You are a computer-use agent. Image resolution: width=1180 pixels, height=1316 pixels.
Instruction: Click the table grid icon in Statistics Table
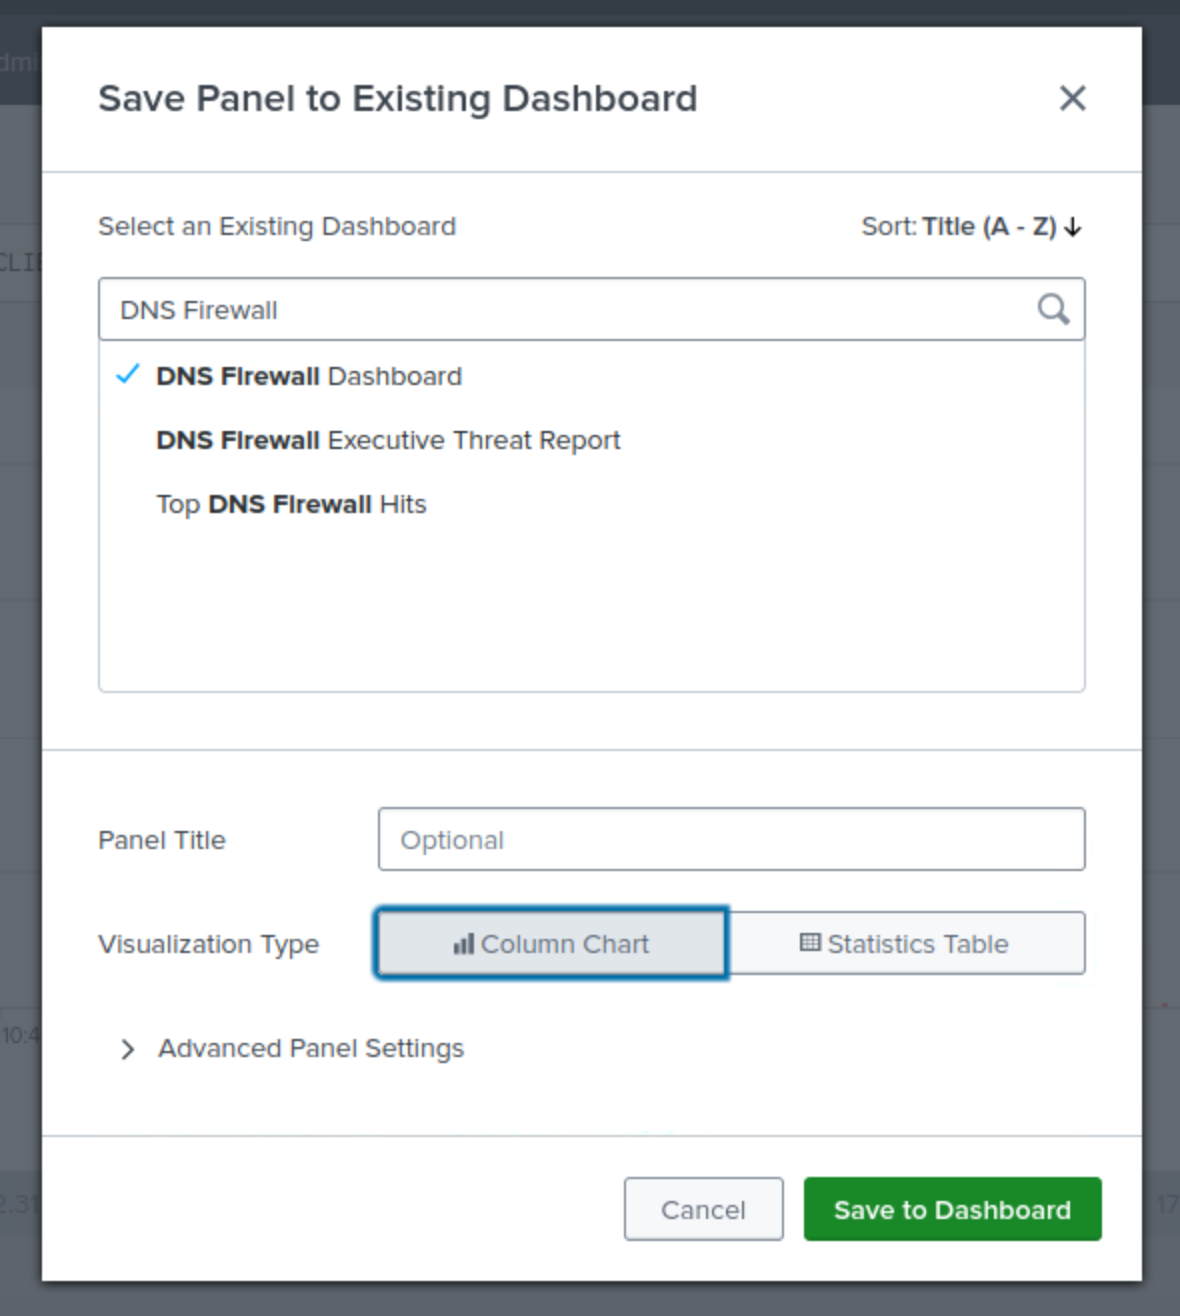point(810,943)
